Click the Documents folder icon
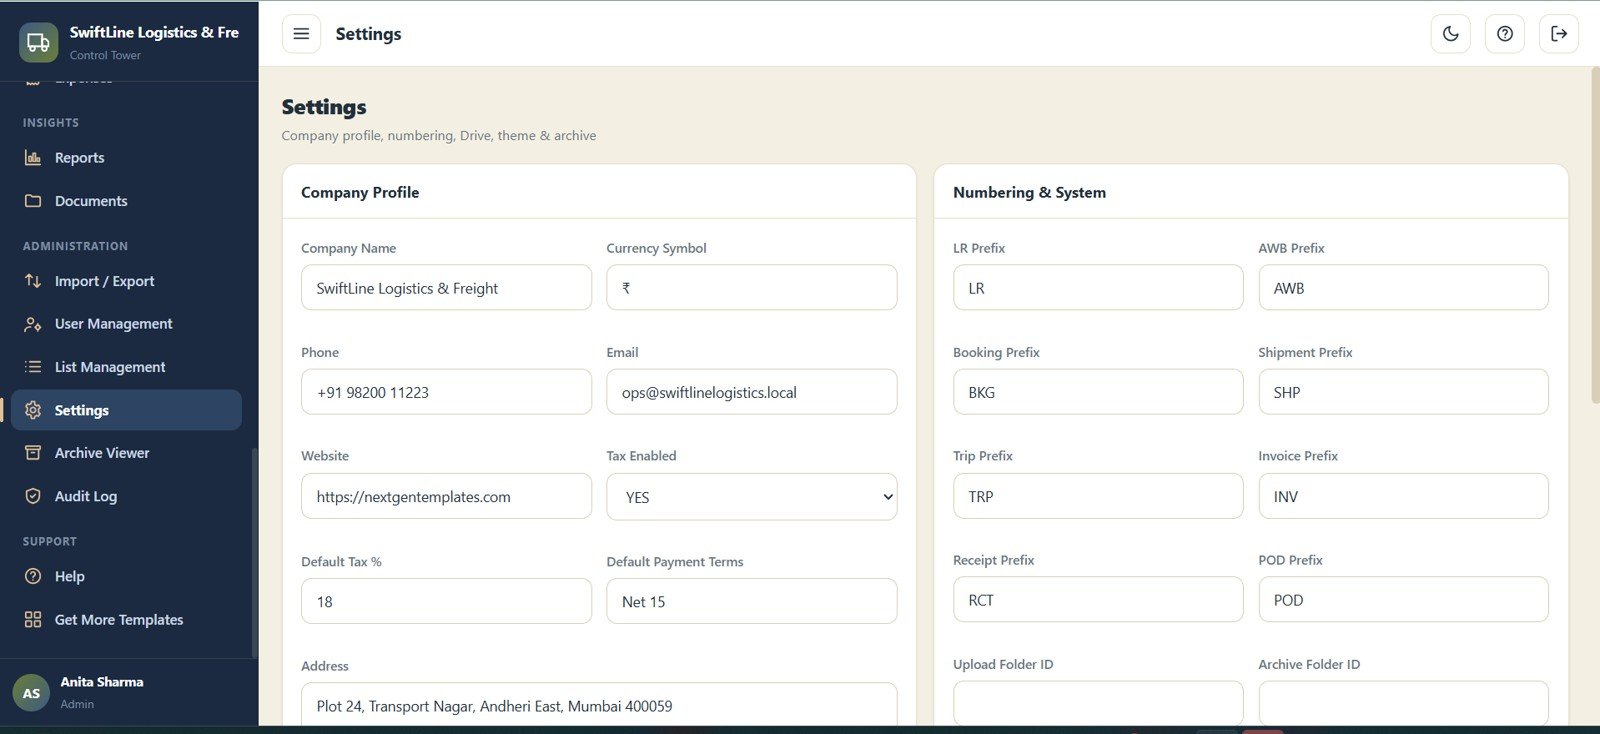 33,201
